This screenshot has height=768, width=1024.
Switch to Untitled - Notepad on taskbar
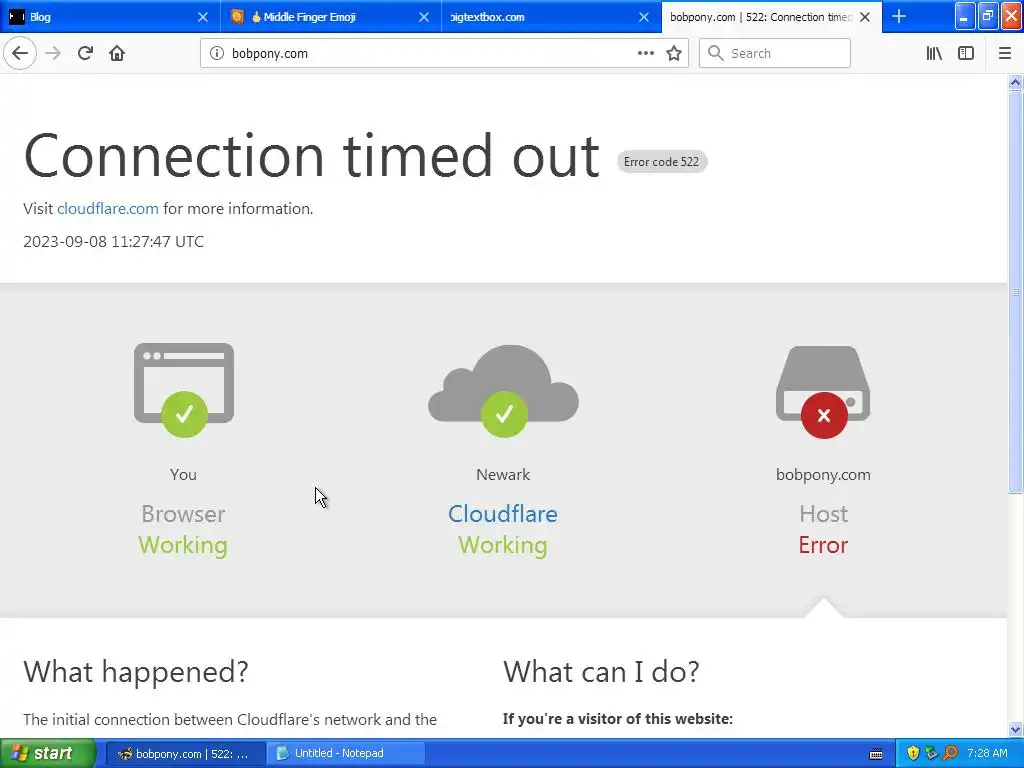click(346, 754)
